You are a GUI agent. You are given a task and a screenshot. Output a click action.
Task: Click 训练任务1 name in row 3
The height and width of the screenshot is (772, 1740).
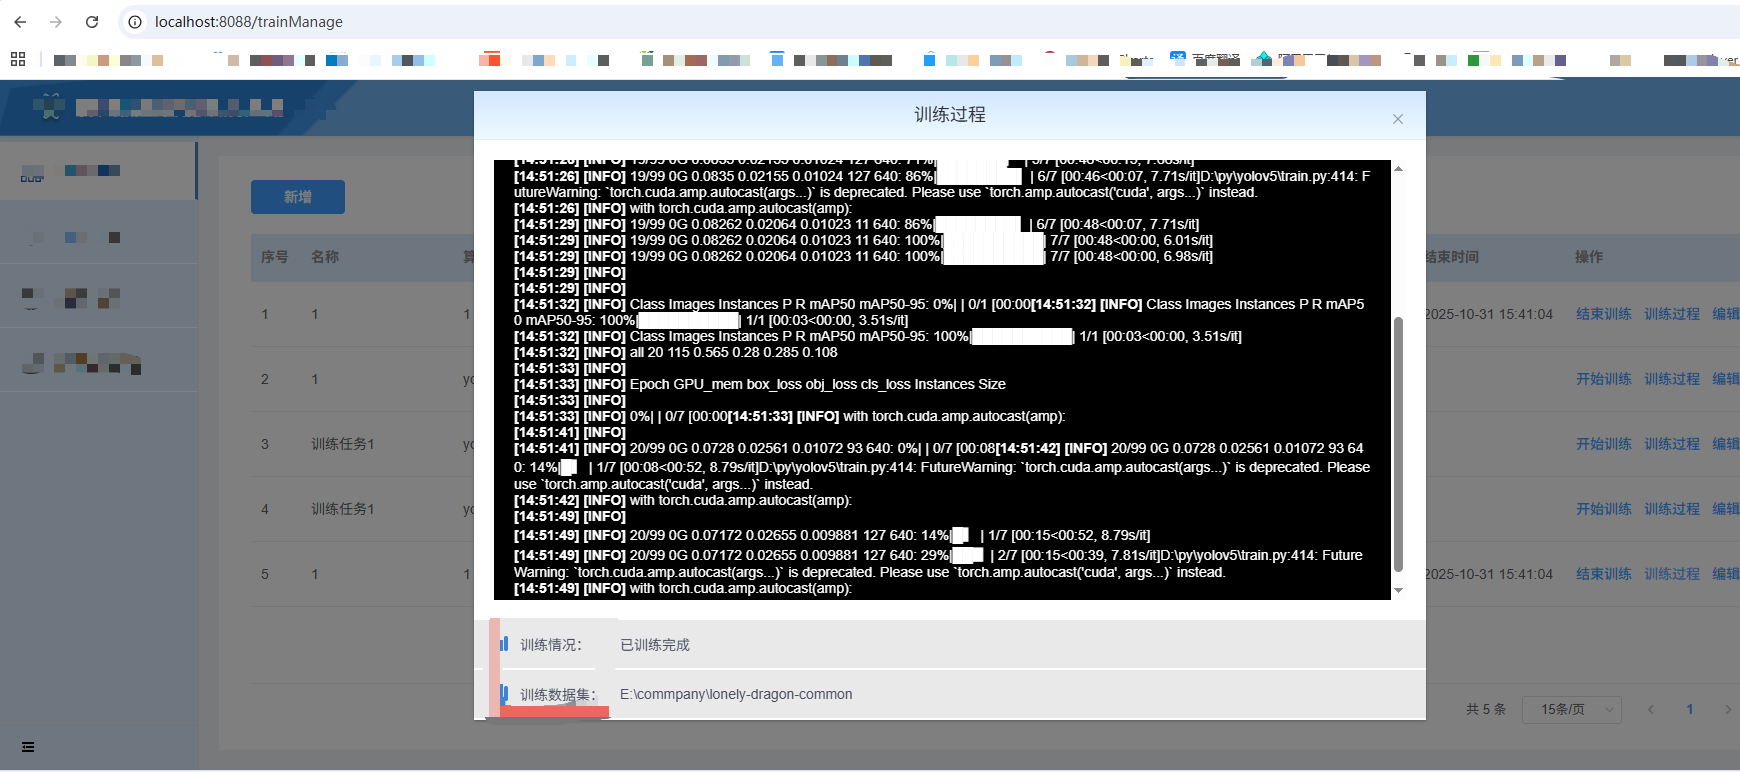pyautogui.click(x=342, y=444)
